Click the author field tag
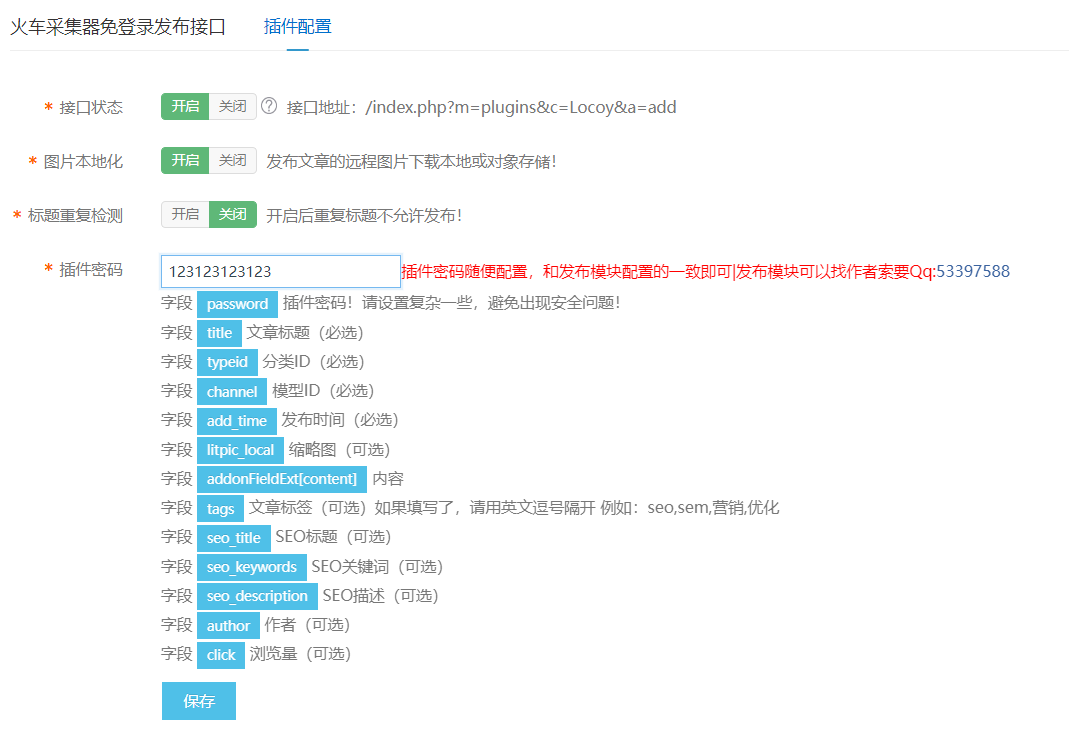 coord(228,626)
